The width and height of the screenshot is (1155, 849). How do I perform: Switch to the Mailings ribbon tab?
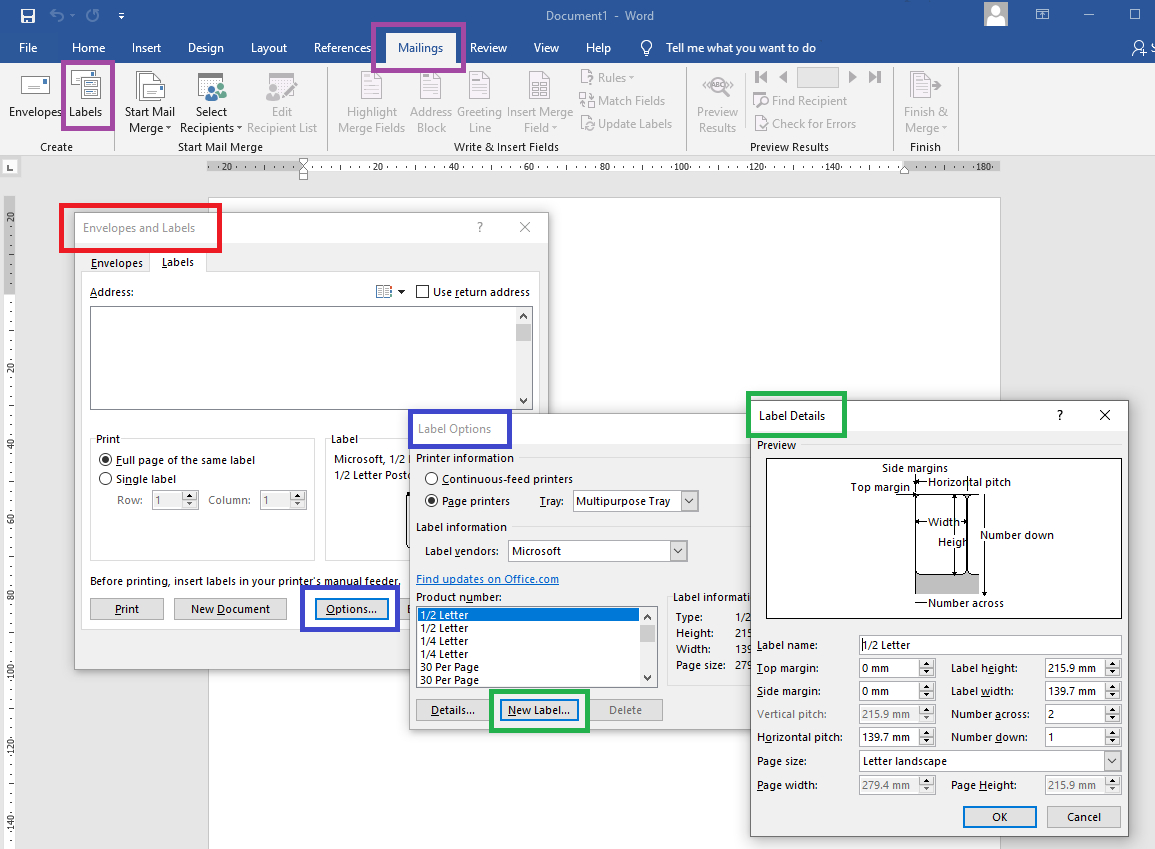pos(419,47)
